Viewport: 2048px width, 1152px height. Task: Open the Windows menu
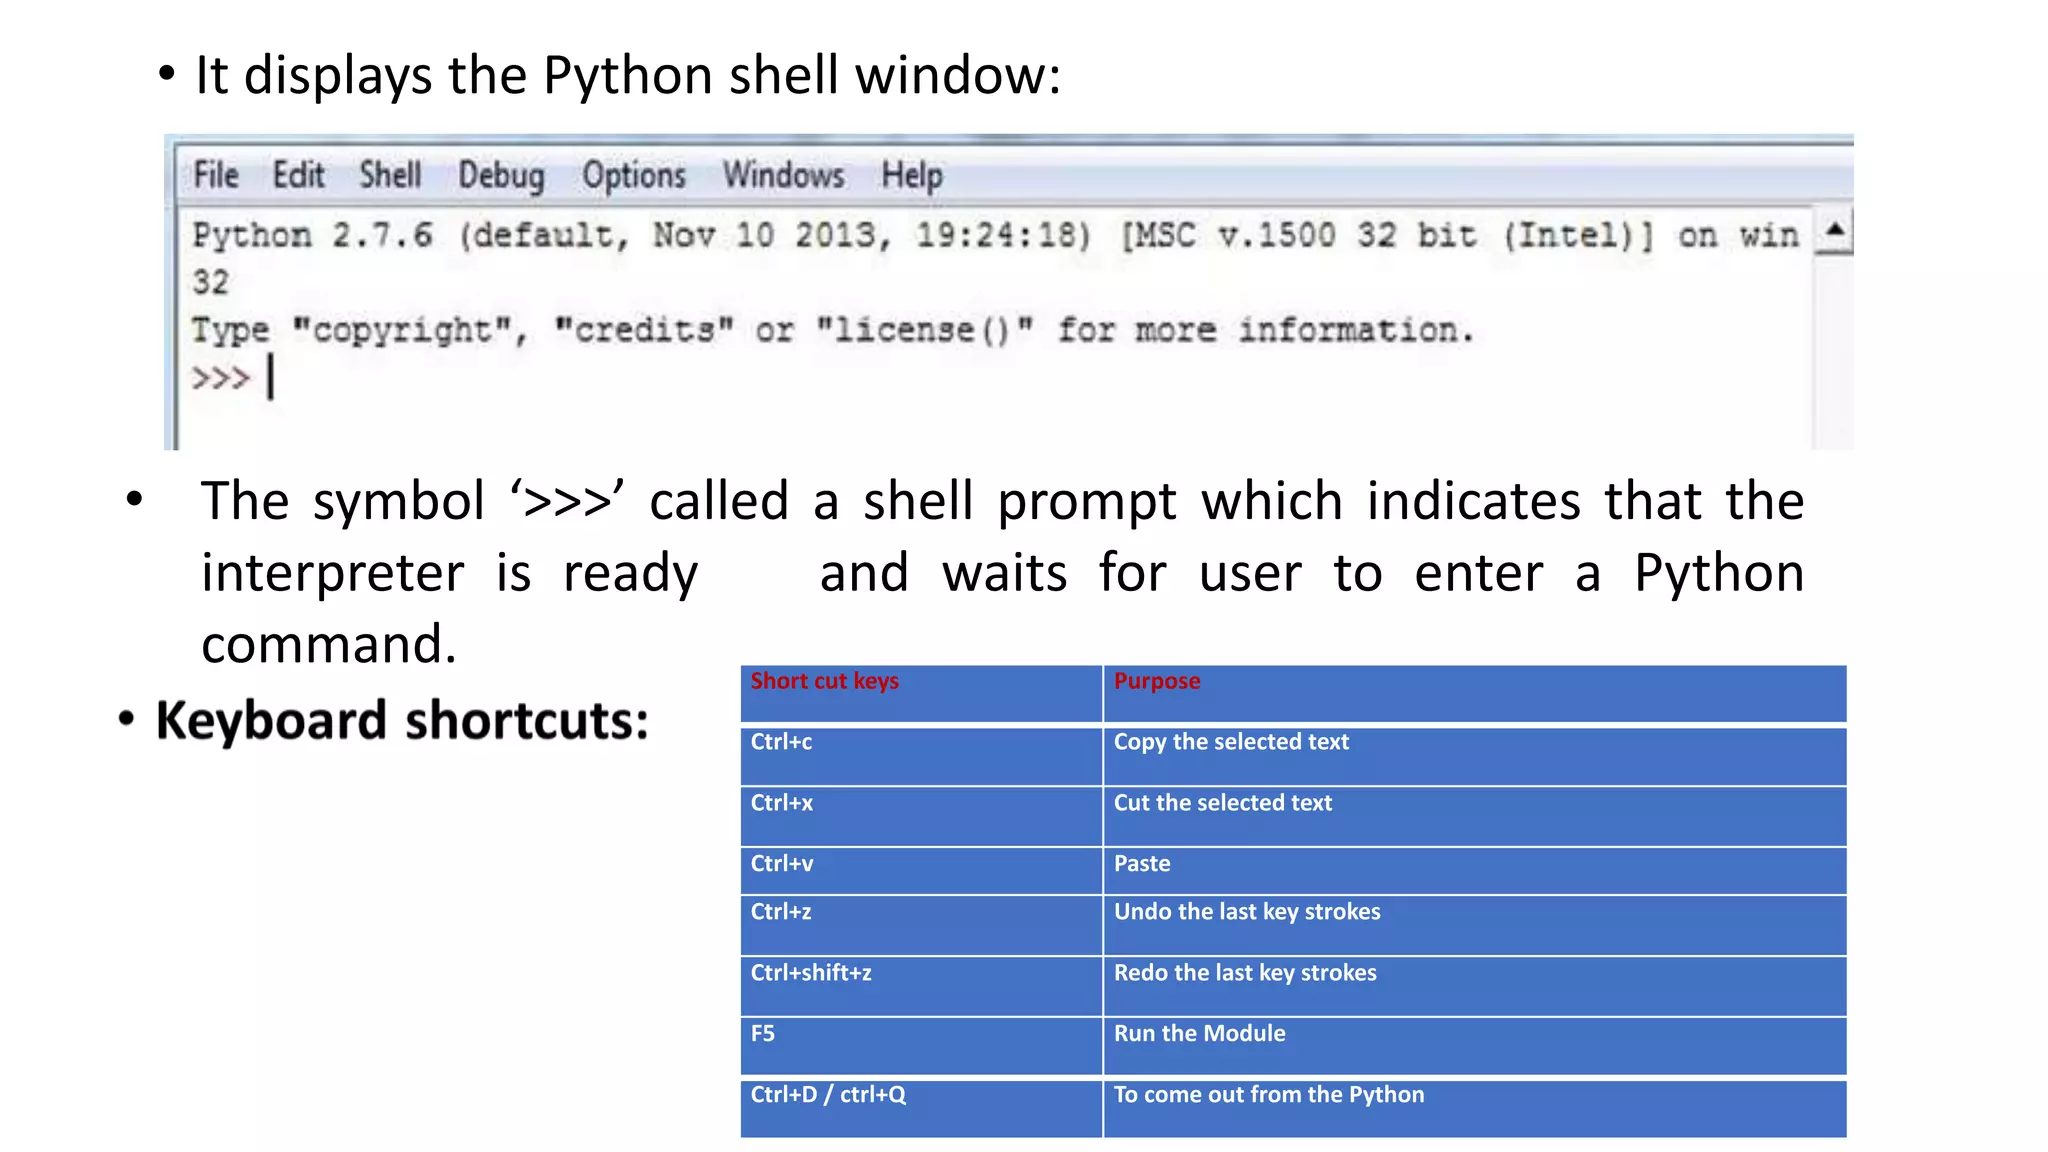(783, 175)
